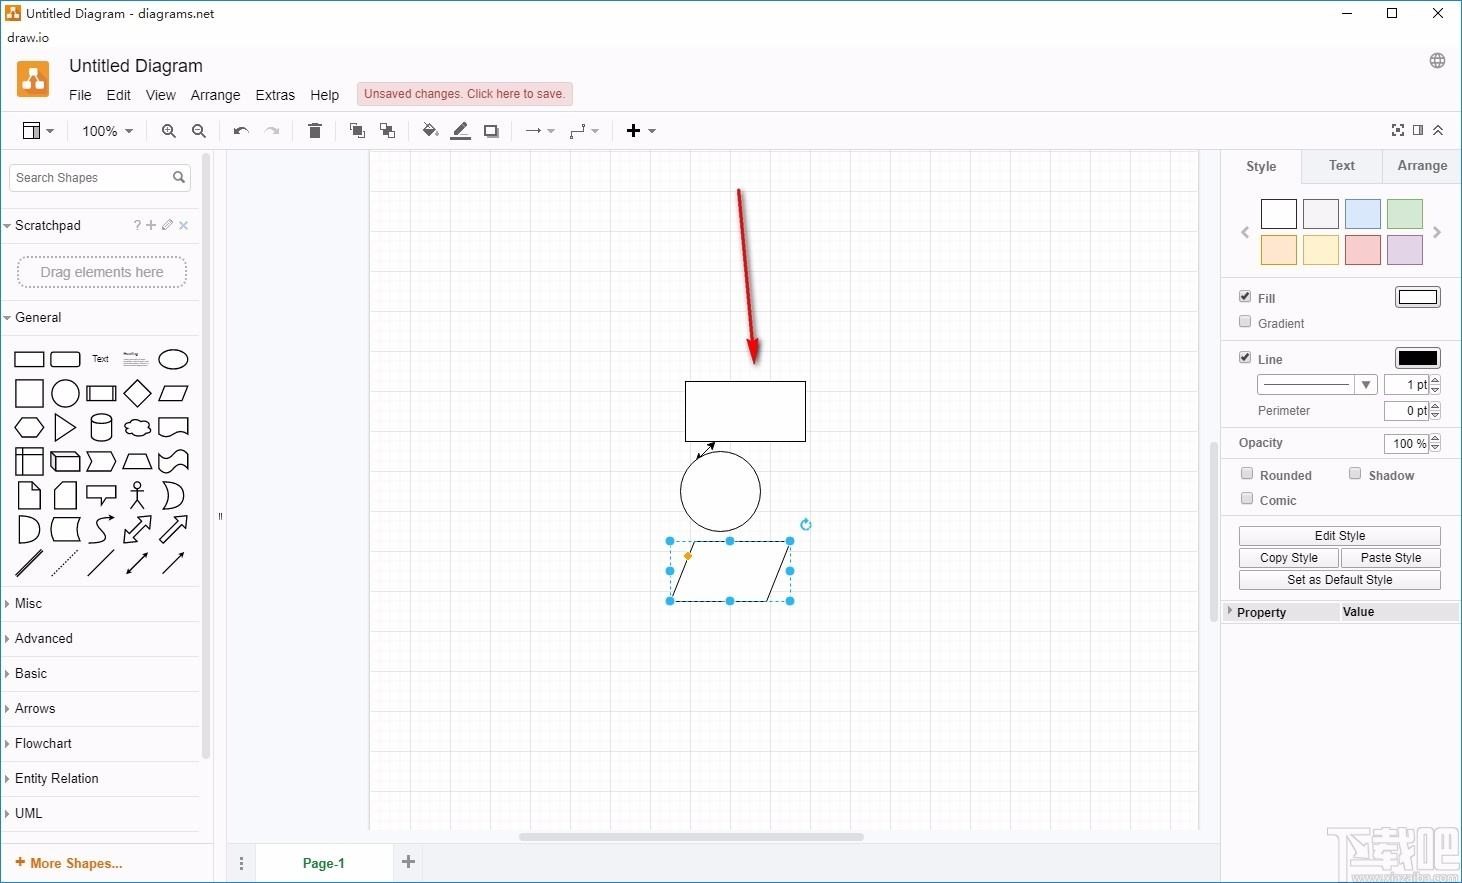This screenshot has width=1462, height=883.
Task: Open the Edit menu
Action: point(118,95)
